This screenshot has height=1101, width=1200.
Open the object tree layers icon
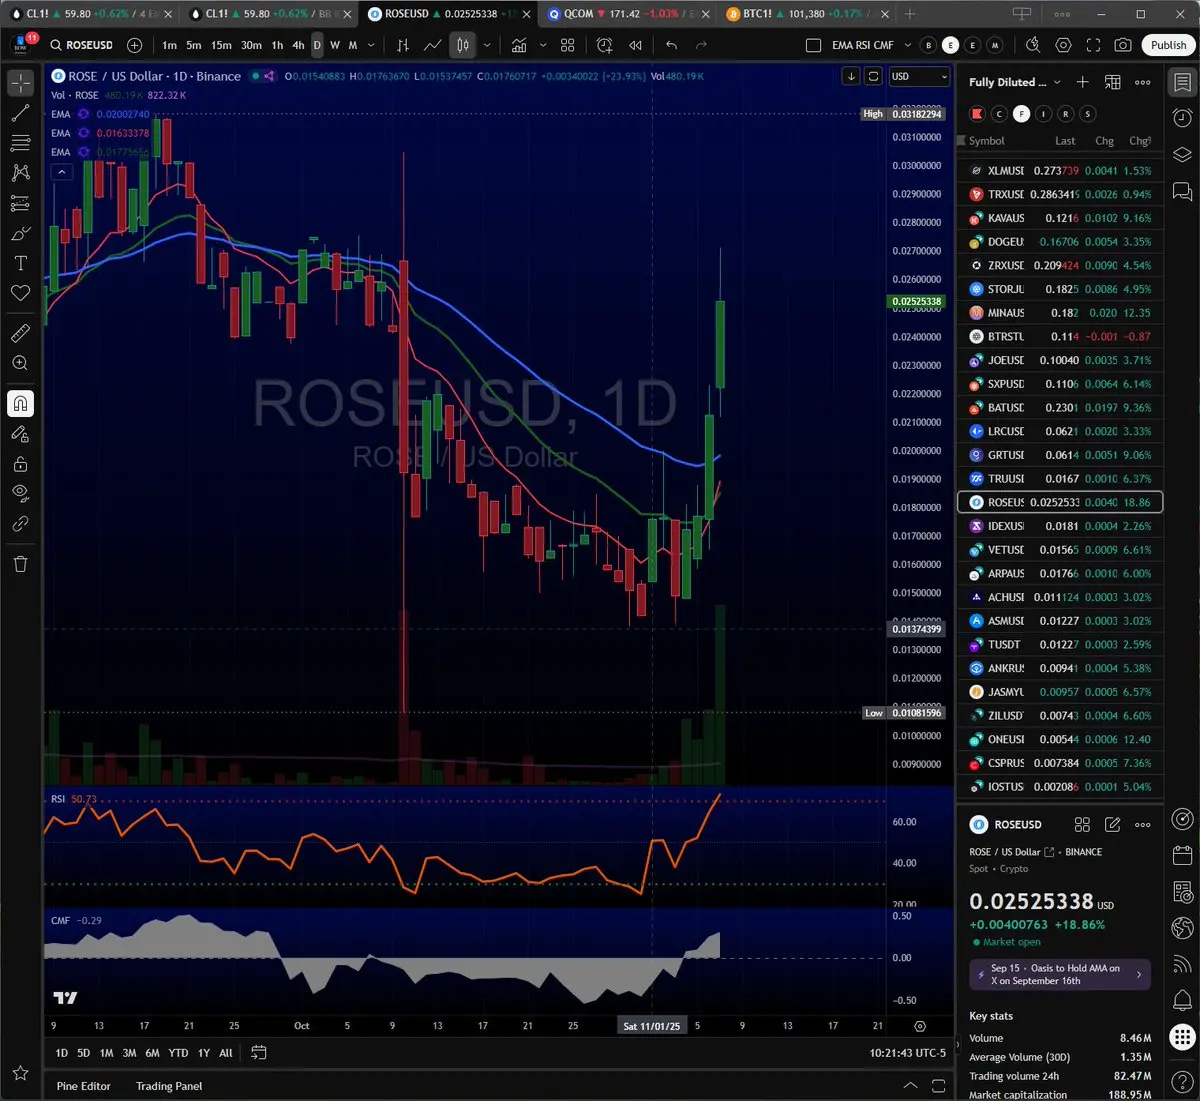click(1182, 154)
